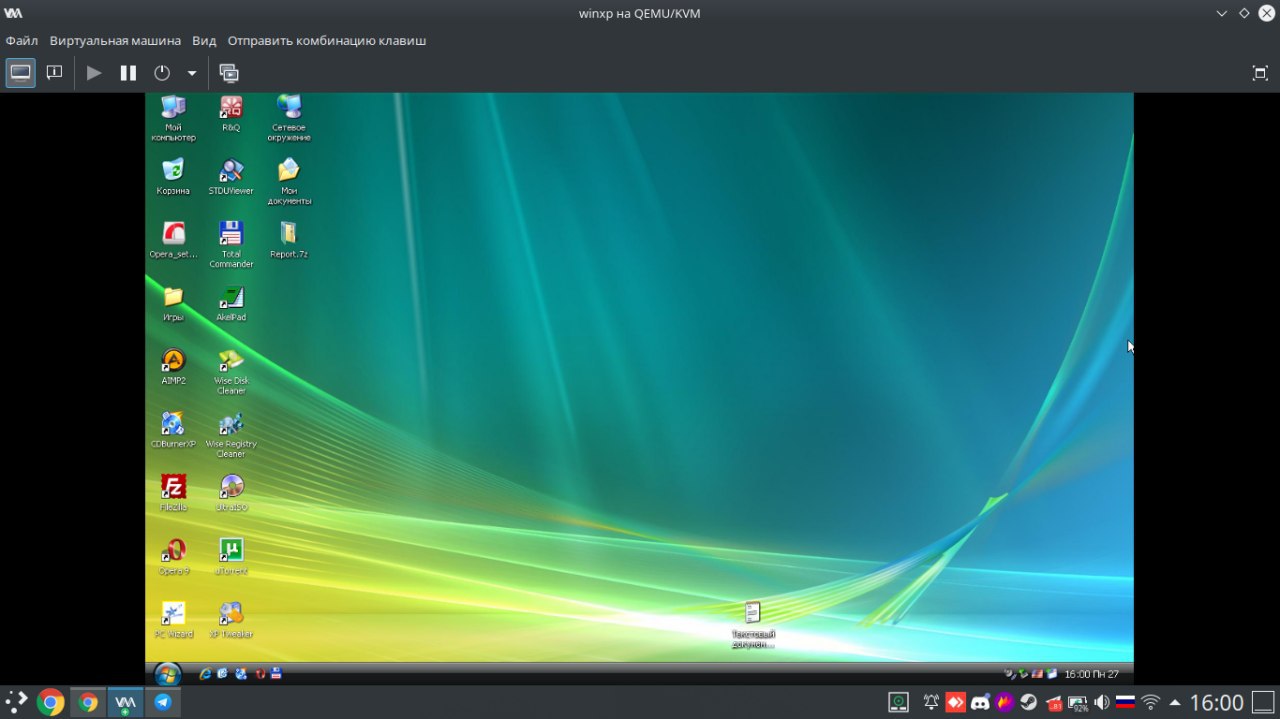The image size is (1280, 719).
Task: Open the Игры folder on desktop
Action: (173, 303)
